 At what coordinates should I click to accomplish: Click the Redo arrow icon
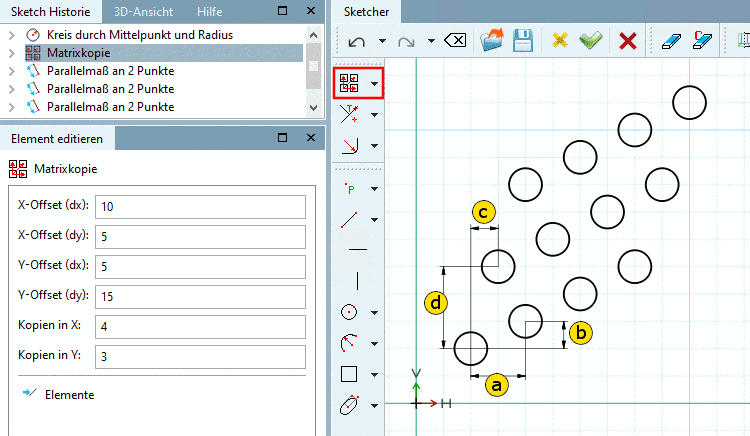(407, 42)
